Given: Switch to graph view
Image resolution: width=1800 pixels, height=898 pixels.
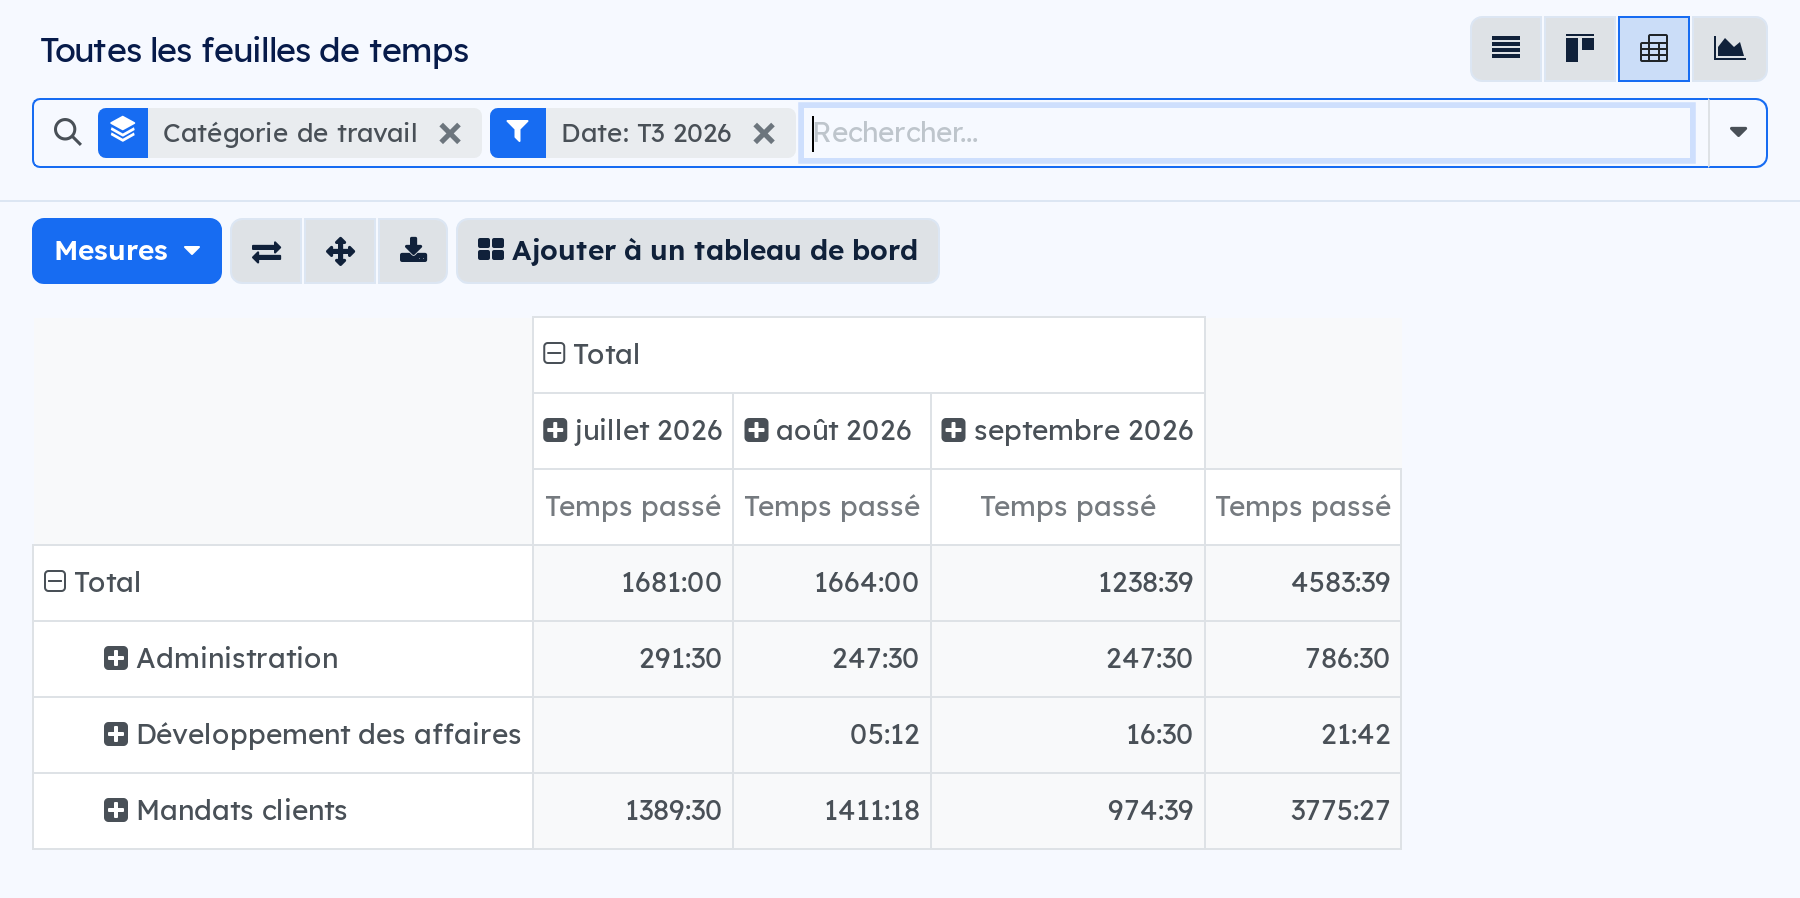Looking at the screenshot, I should pos(1729,48).
